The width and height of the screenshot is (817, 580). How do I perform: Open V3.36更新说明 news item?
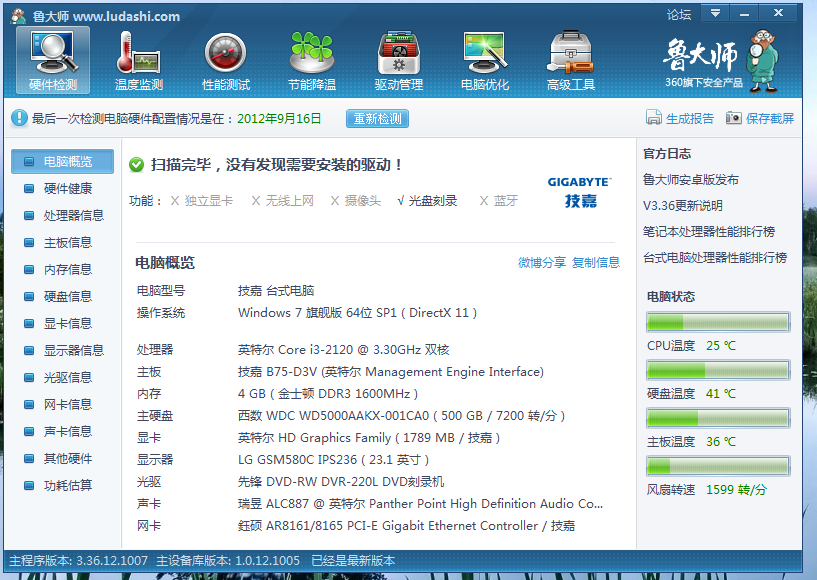683,206
